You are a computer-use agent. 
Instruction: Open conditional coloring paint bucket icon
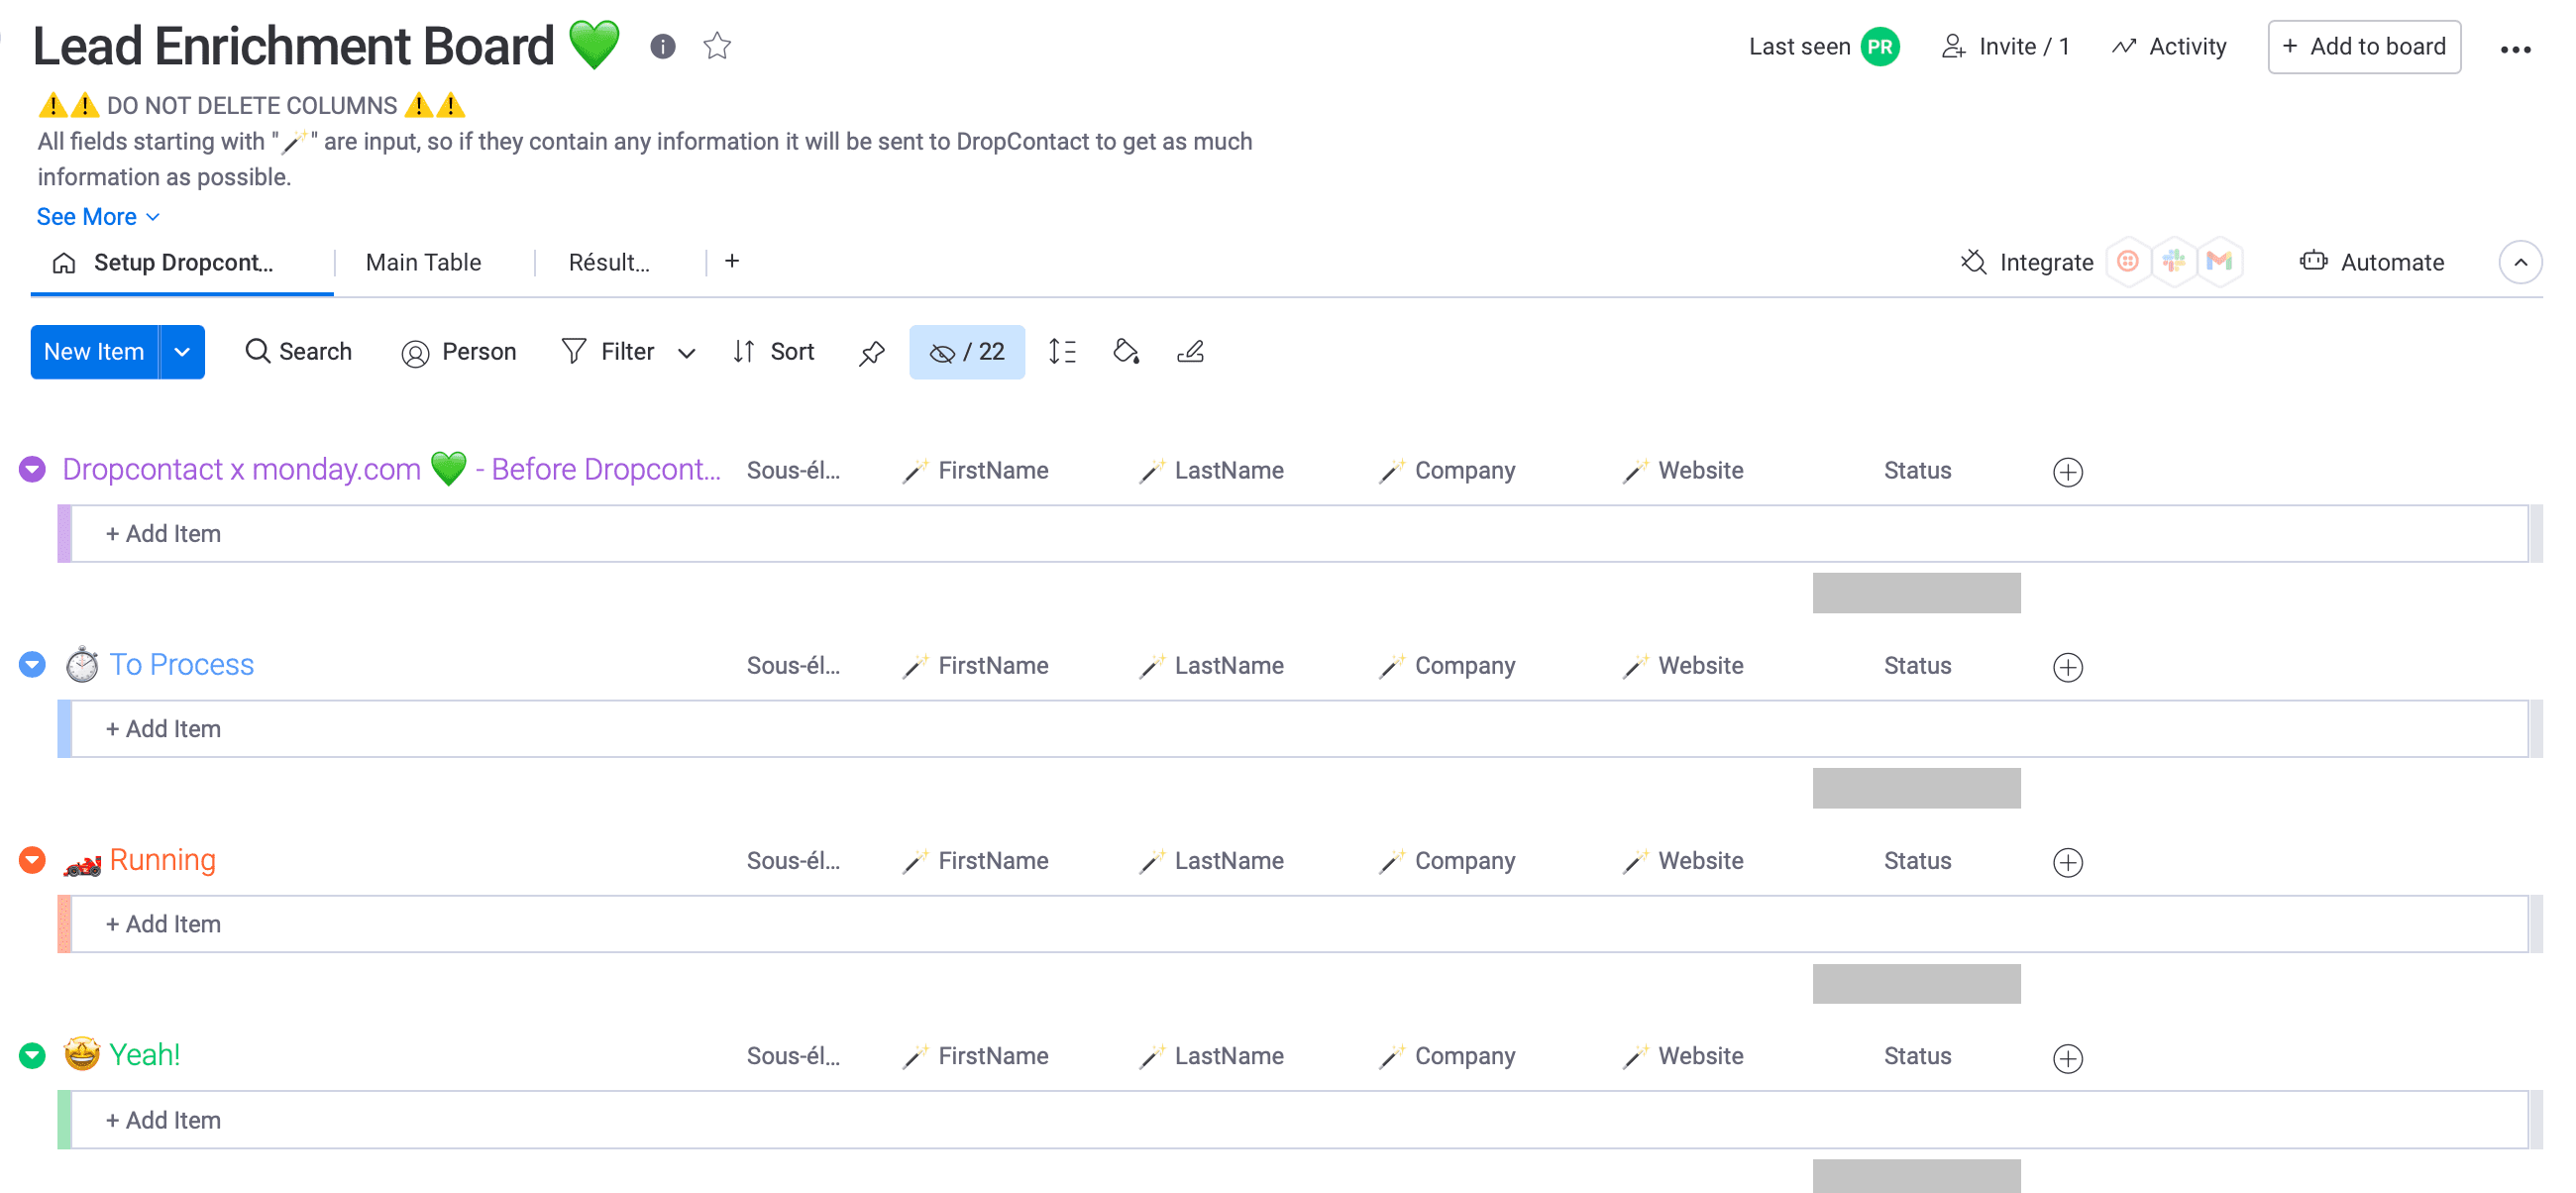[x=1126, y=352]
